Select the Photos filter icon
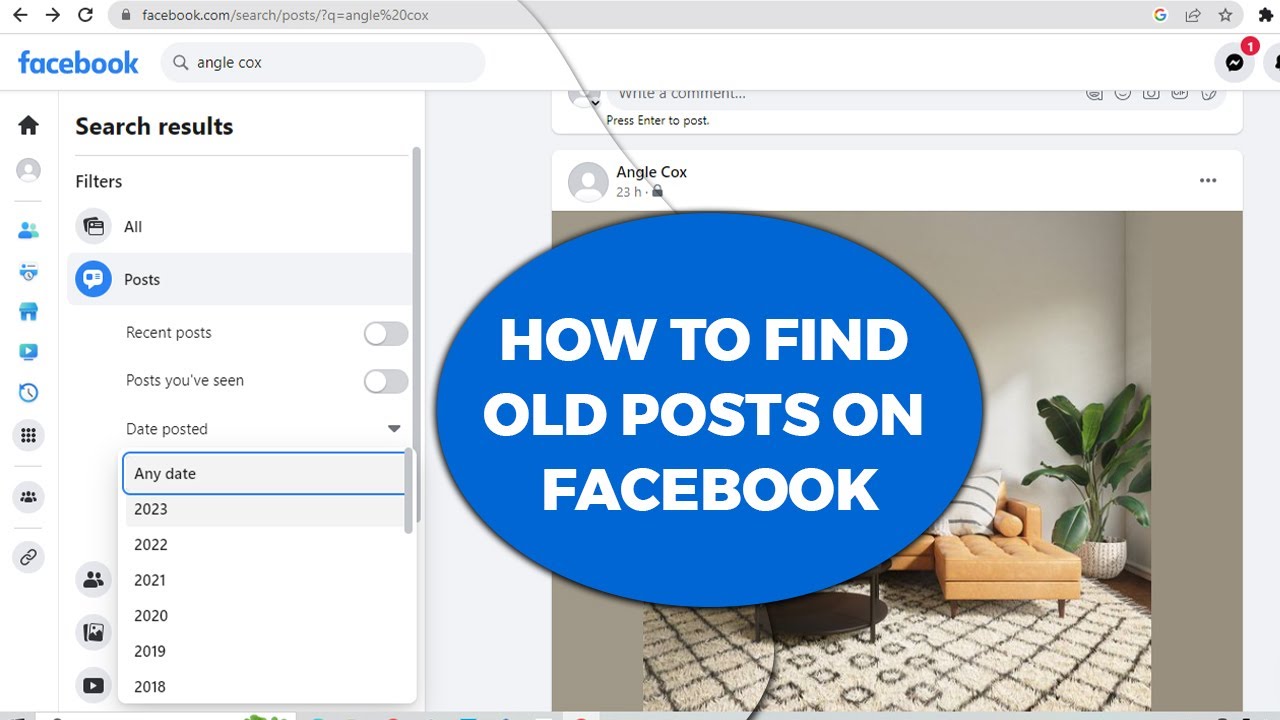The image size is (1280, 720). 94,632
